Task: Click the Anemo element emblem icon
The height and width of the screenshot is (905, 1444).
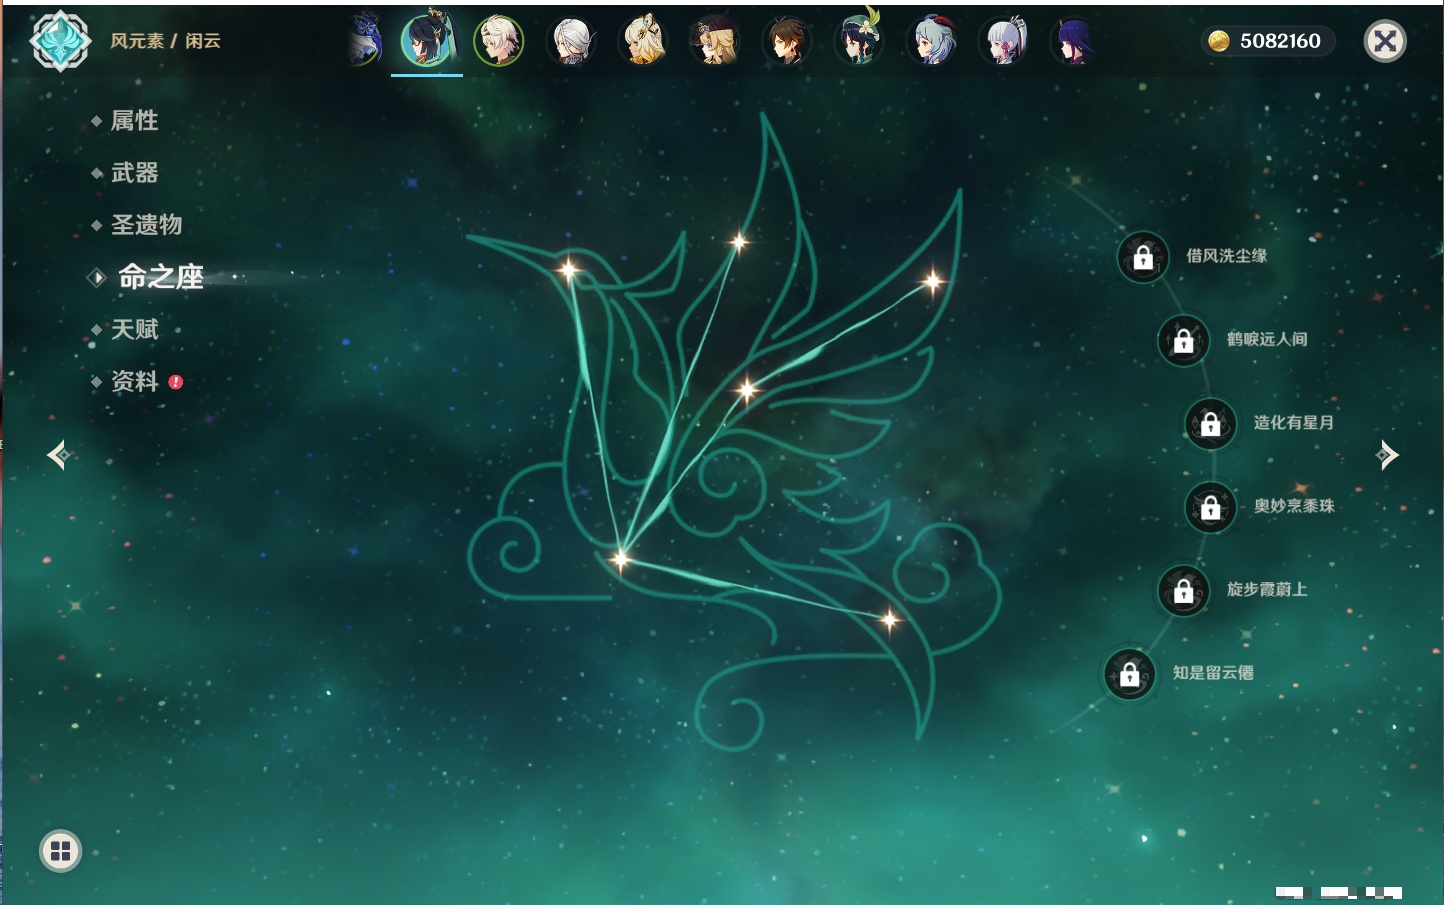Action: click(60, 41)
